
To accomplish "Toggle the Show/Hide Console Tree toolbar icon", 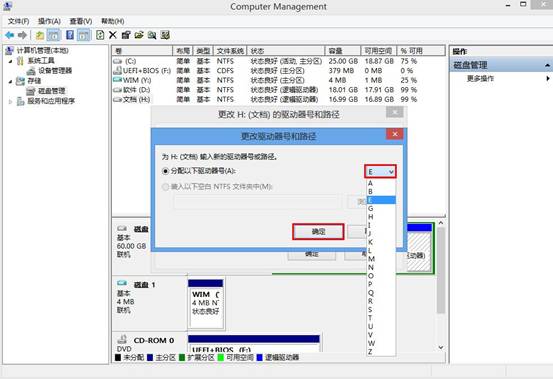I will click(x=54, y=35).
